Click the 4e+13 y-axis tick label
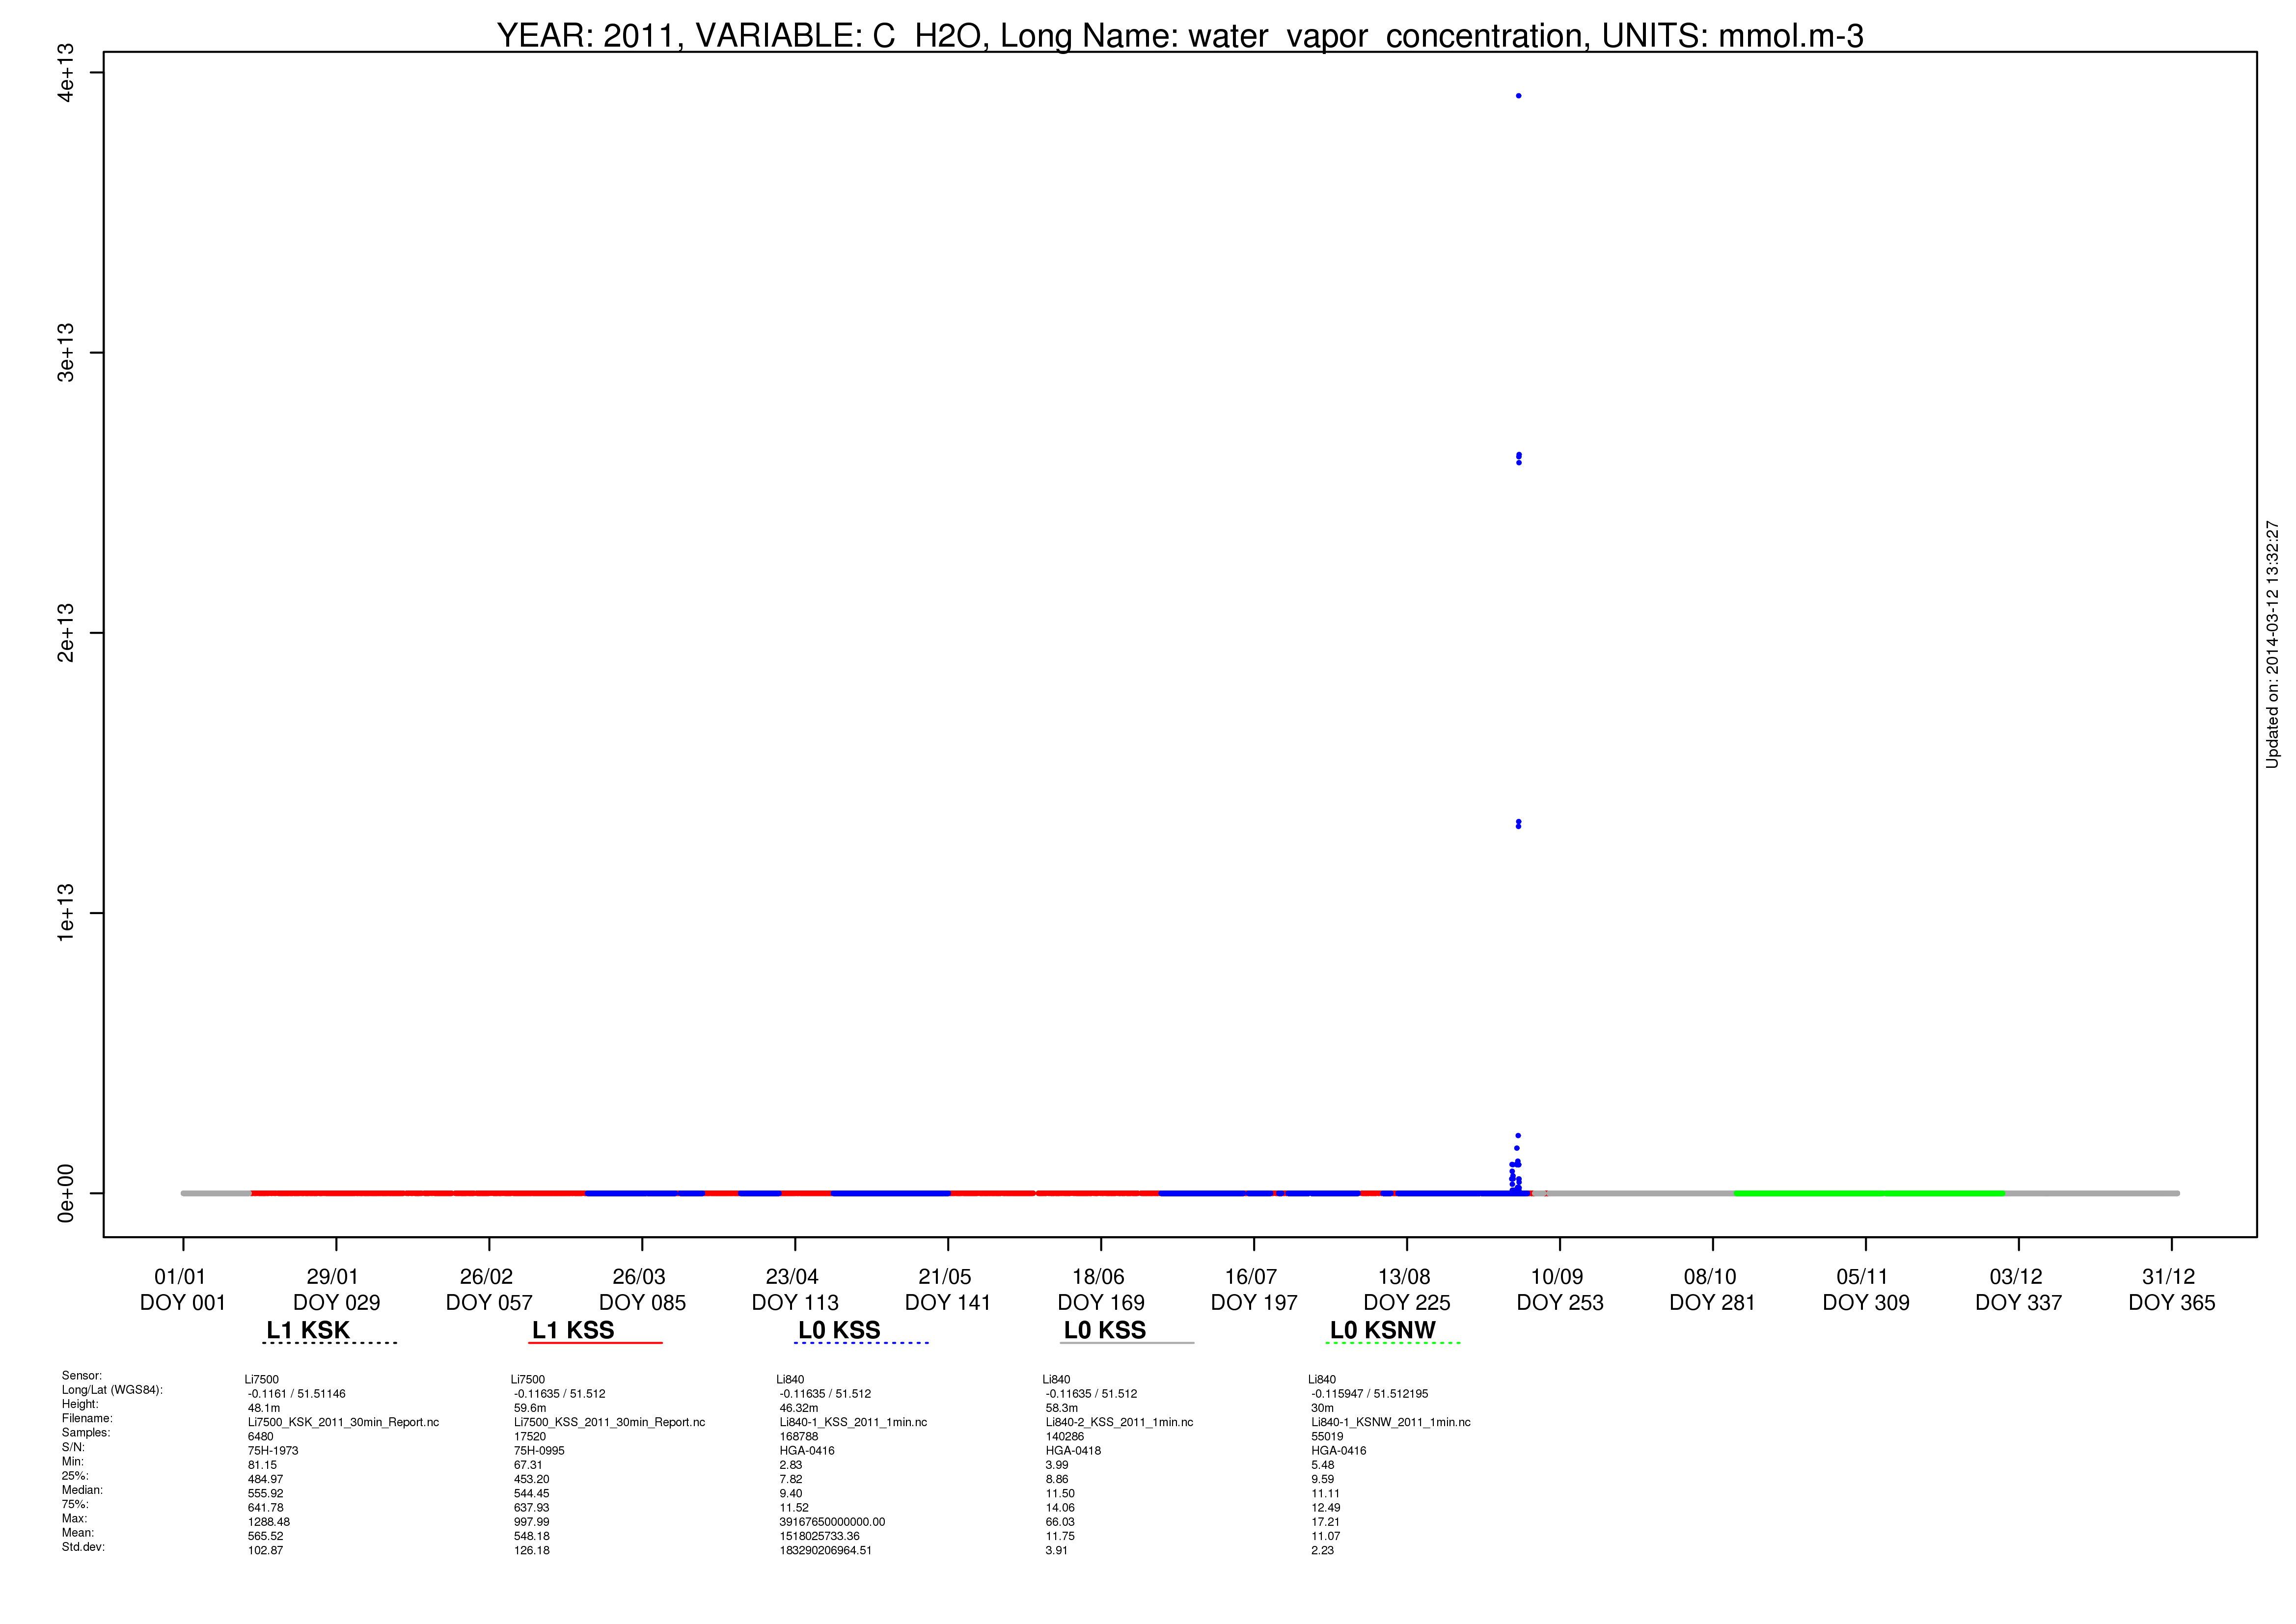 coord(66,72)
